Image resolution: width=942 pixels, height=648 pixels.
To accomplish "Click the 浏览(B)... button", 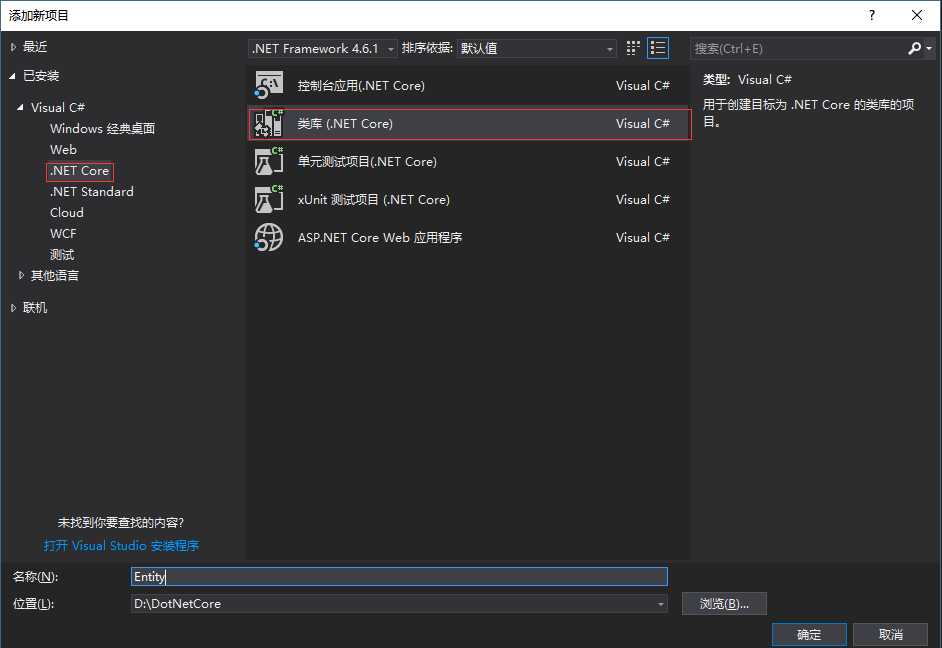I will click(724, 604).
